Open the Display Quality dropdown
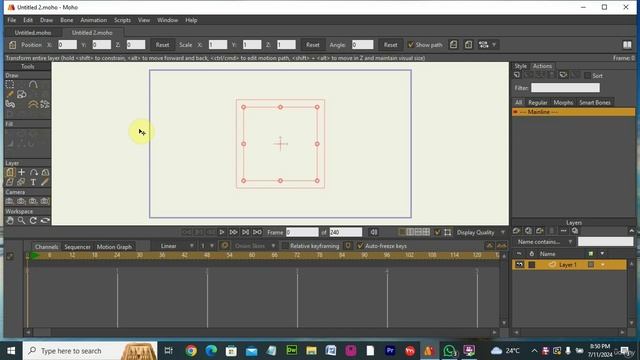Screen dimensions: 640x360 pos(480,232)
